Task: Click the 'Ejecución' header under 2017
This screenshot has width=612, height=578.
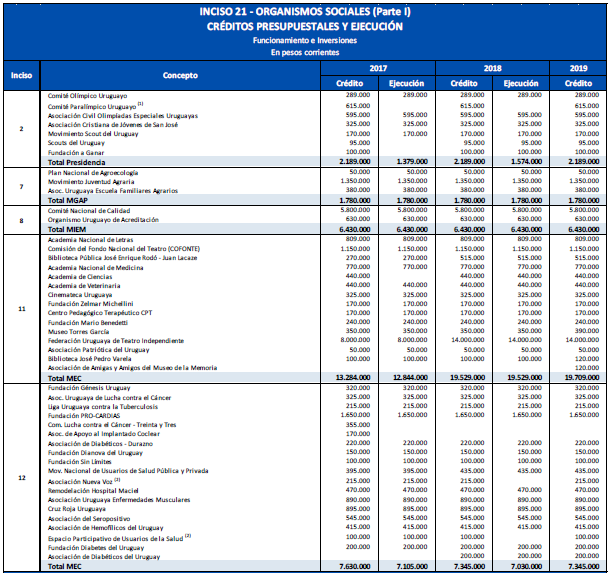Action: pyautogui.click(x=406, y=83)
